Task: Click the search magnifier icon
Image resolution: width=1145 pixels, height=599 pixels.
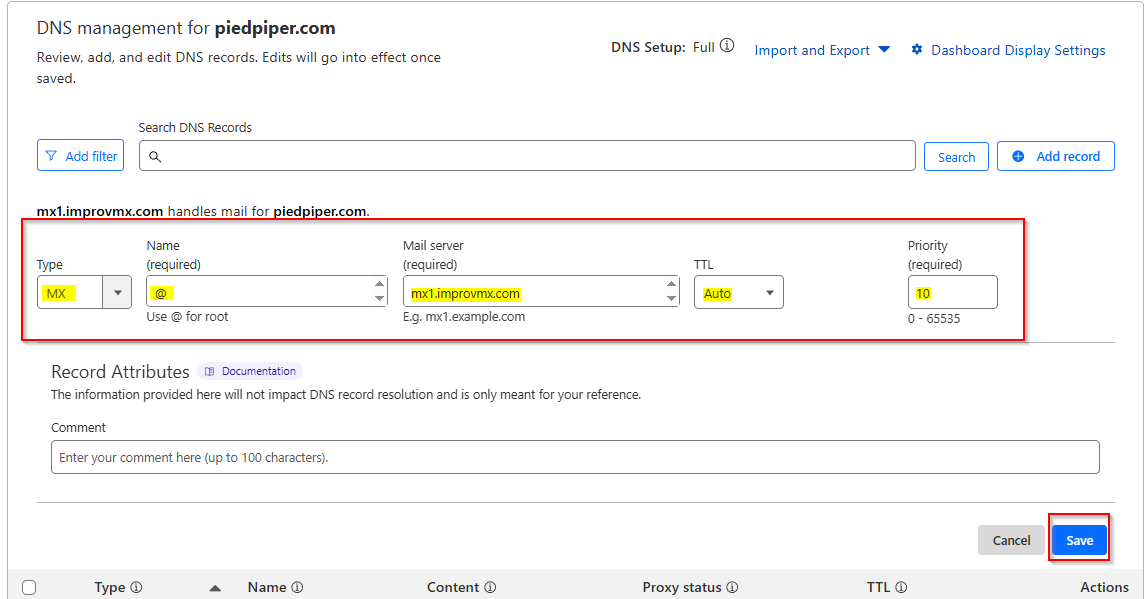Action: click(x=155, y=156)
